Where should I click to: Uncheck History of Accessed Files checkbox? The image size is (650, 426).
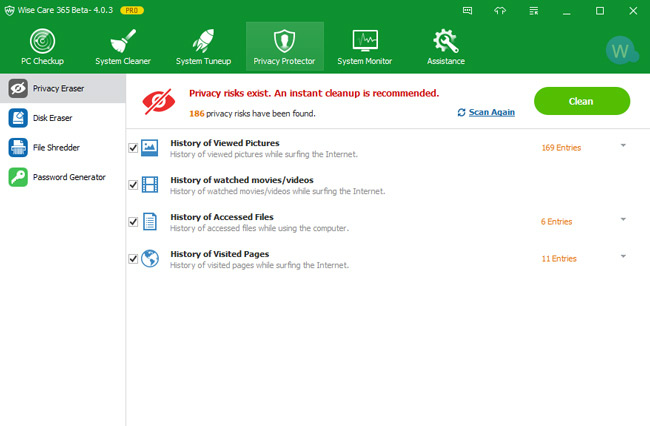(x=133, y=222)
